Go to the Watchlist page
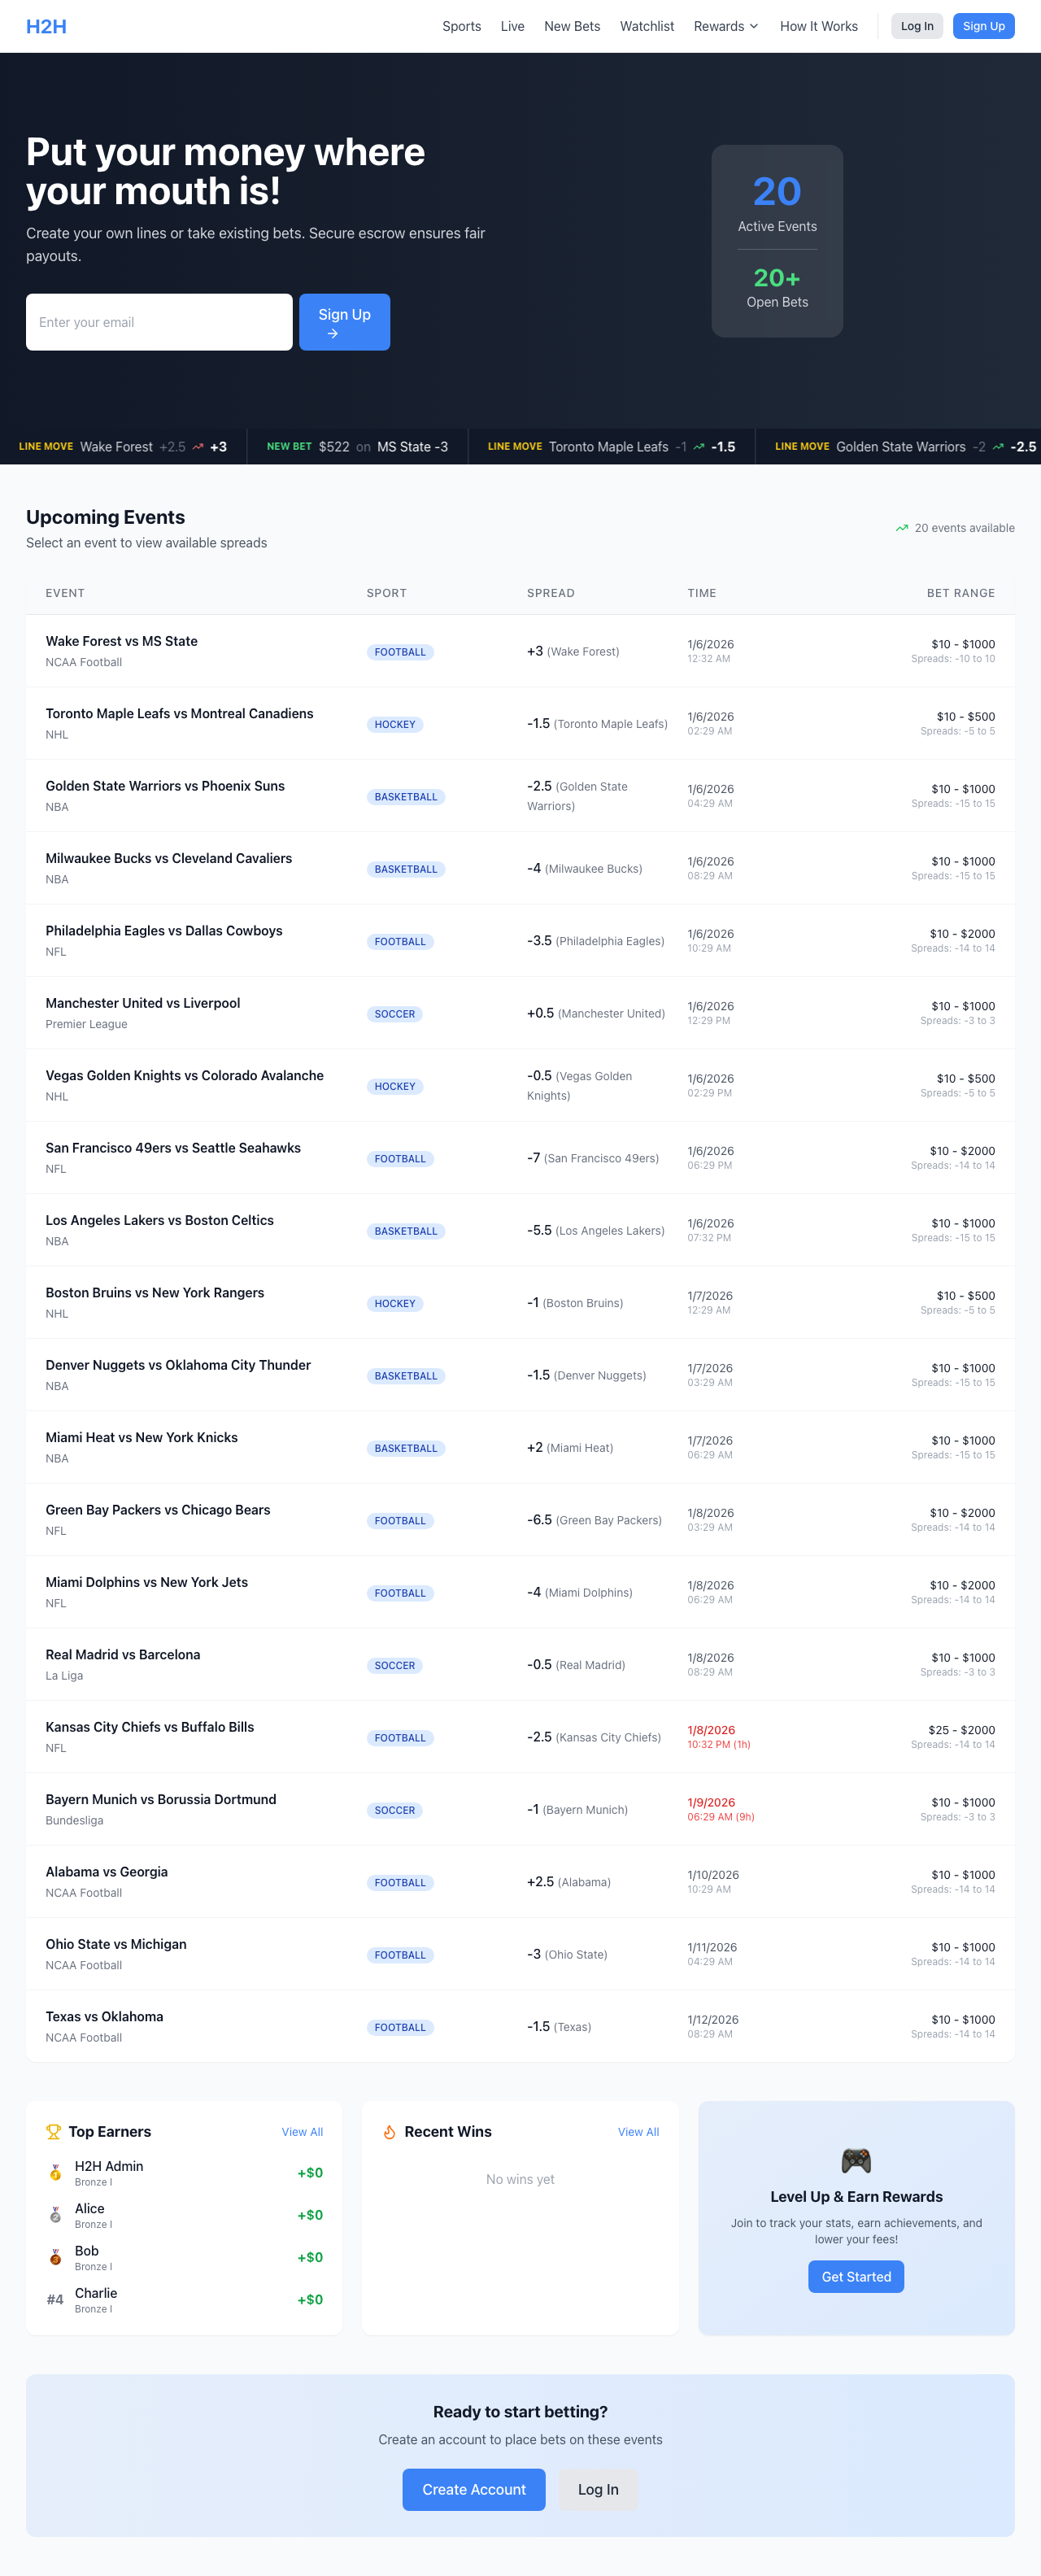The image size is (1041, 2576). (x=646, y=26)
